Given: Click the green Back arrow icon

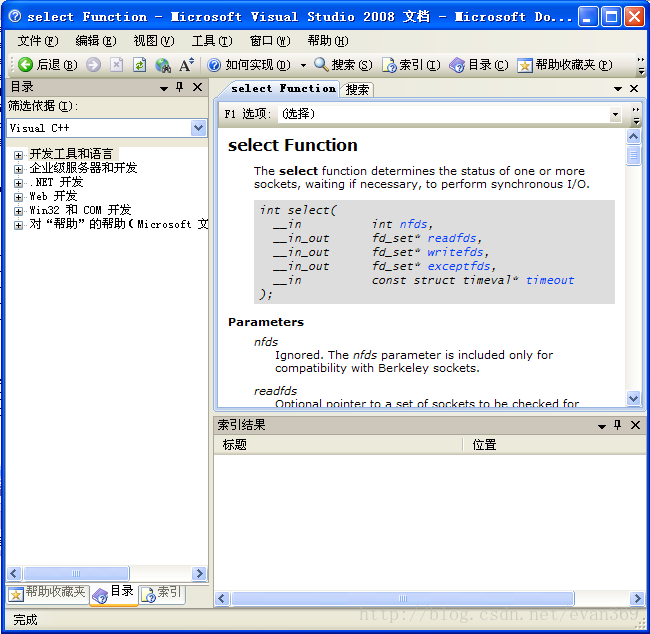Looking at the screenshot, I should [x=25, y=65].
